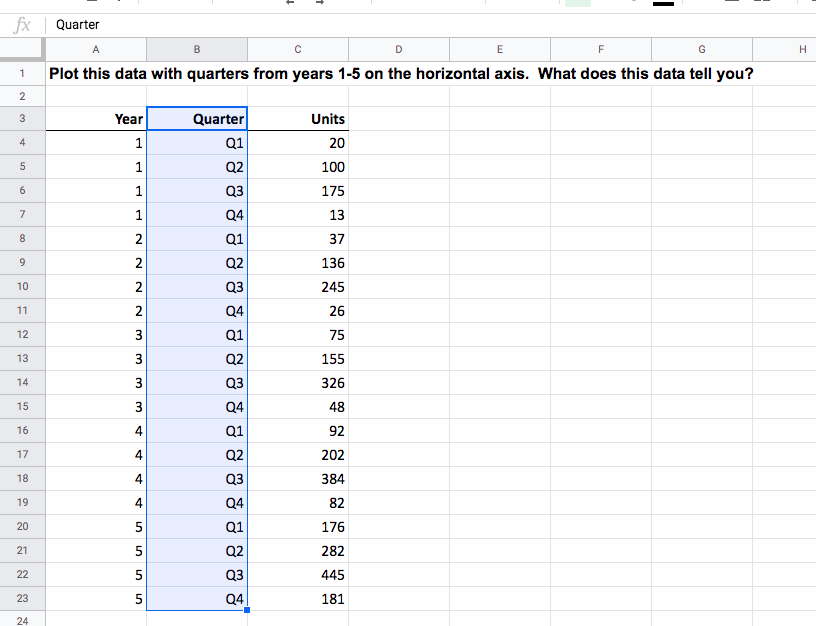Select the Year header cell A3
This screenshot has width=816, height=626.
point(95,119)
